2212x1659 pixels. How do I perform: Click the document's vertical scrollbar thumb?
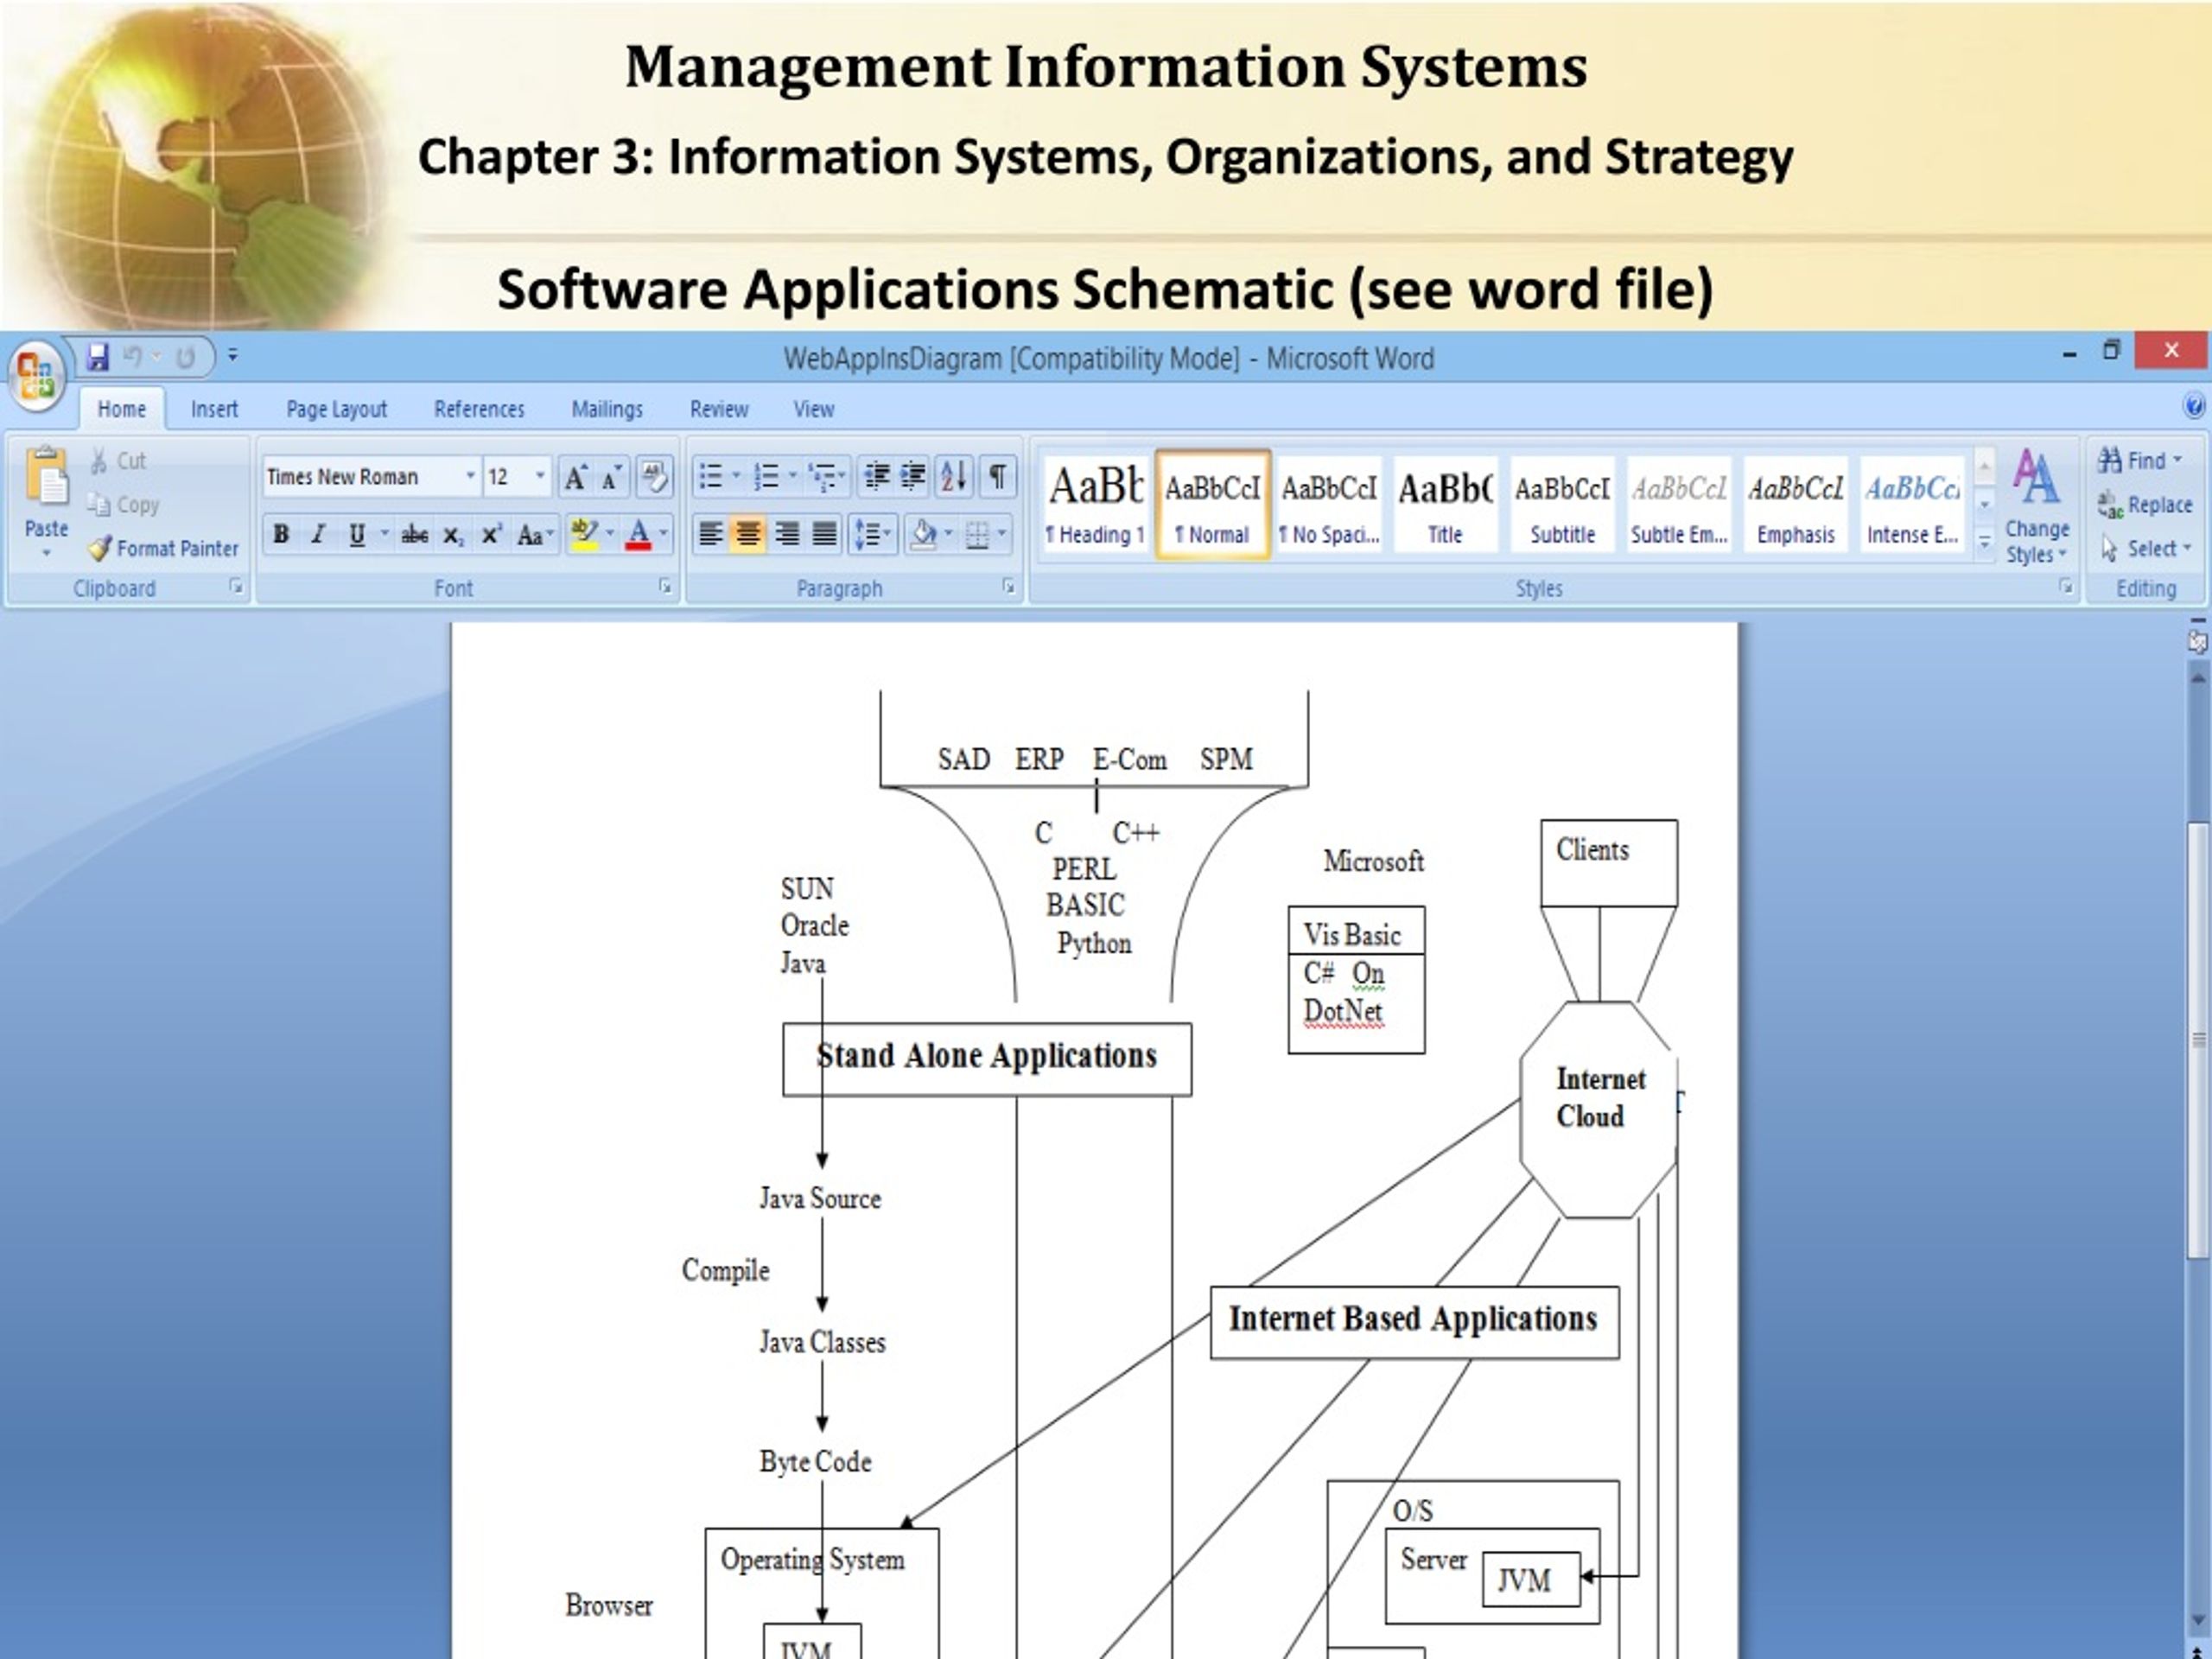tap(2198, 1040)
